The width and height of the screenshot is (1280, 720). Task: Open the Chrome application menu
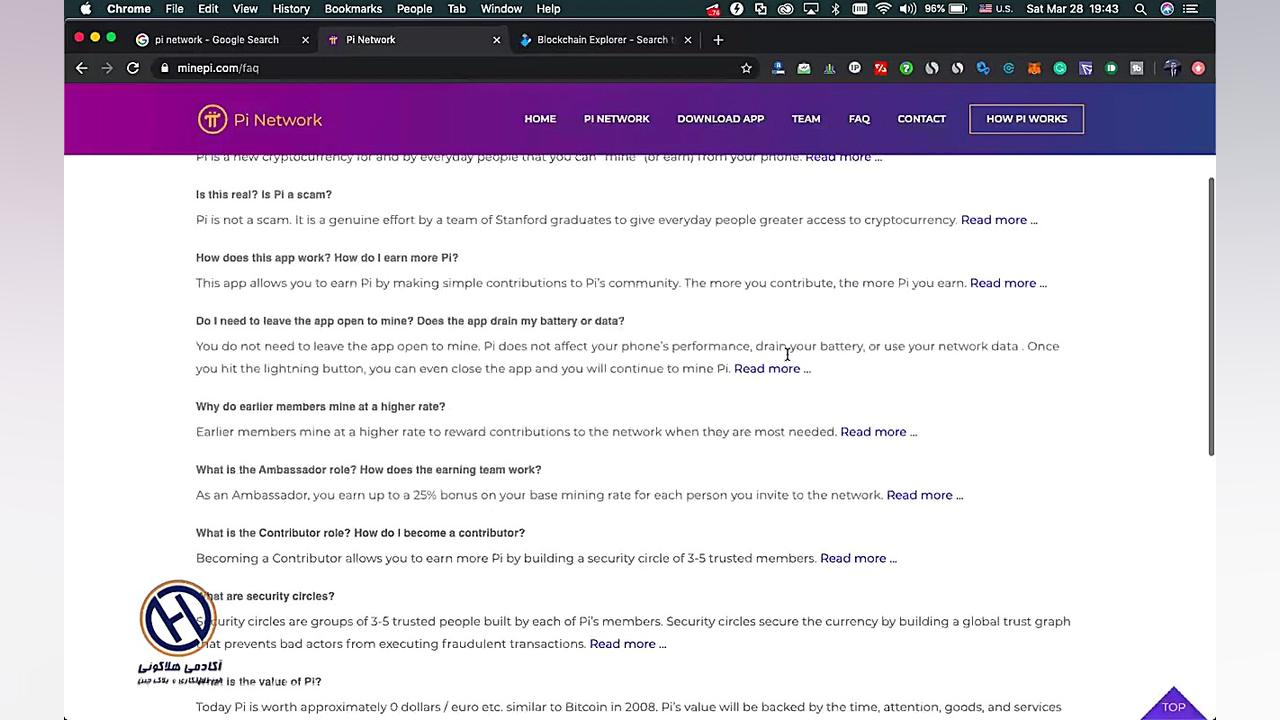coord(129,9)
